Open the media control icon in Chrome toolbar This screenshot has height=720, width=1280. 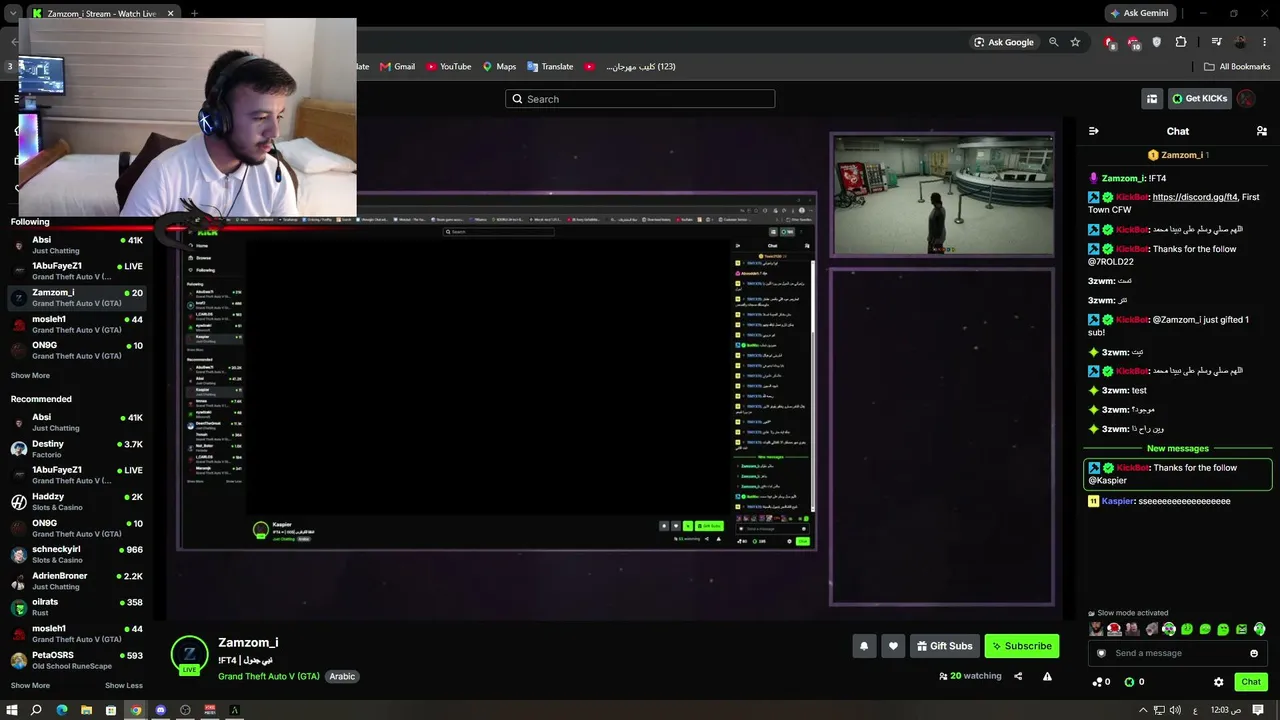pos(1216,42)
